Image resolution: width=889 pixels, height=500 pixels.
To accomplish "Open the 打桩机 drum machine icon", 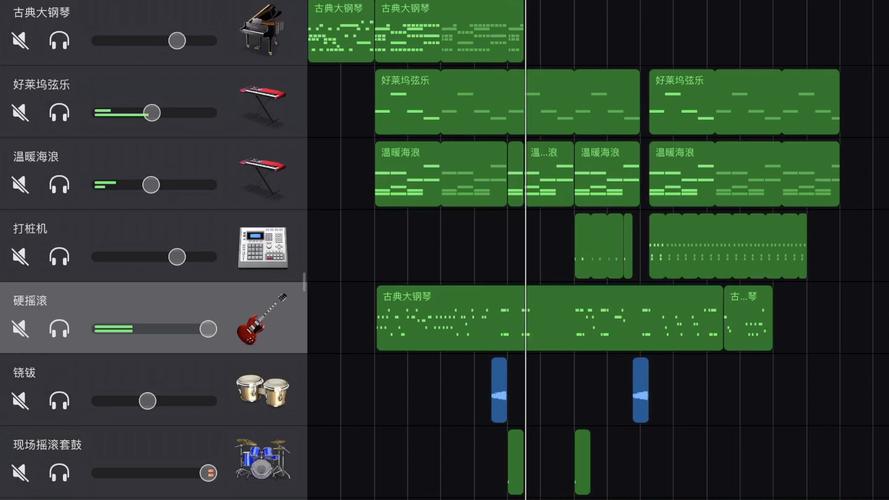I will coord(262,248).
